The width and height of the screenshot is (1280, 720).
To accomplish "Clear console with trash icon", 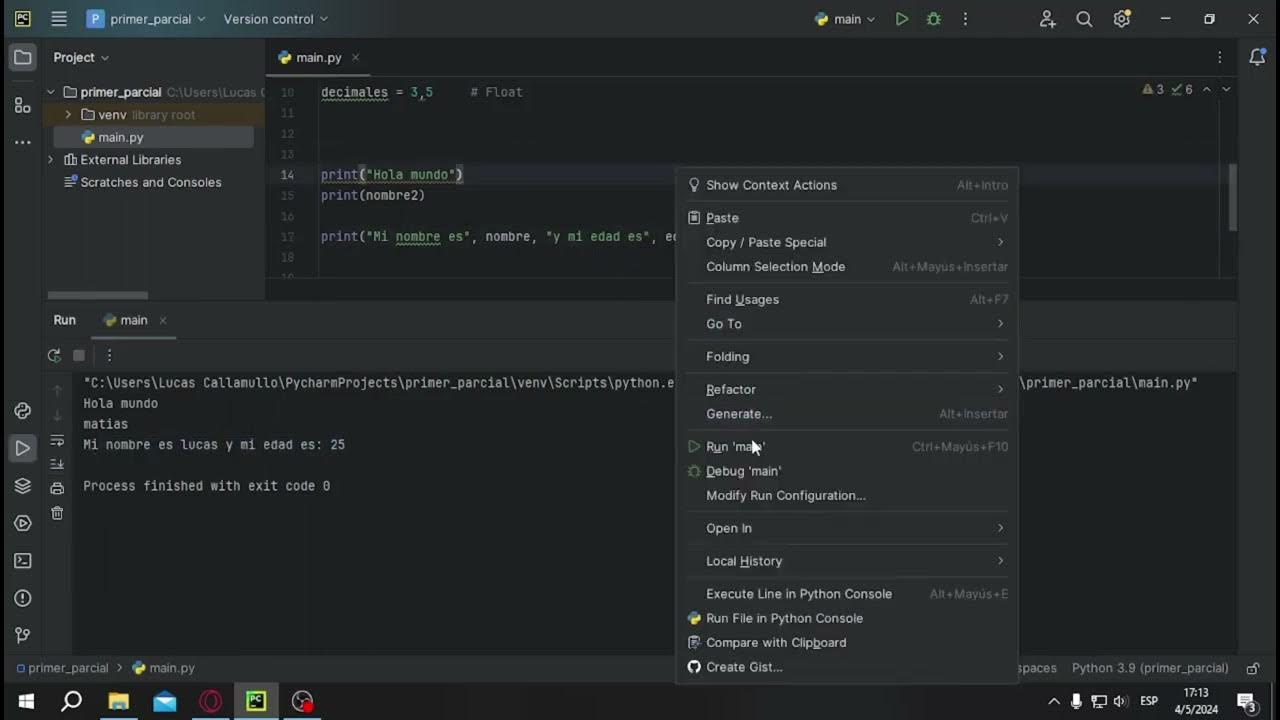I will tap(57, 513).
